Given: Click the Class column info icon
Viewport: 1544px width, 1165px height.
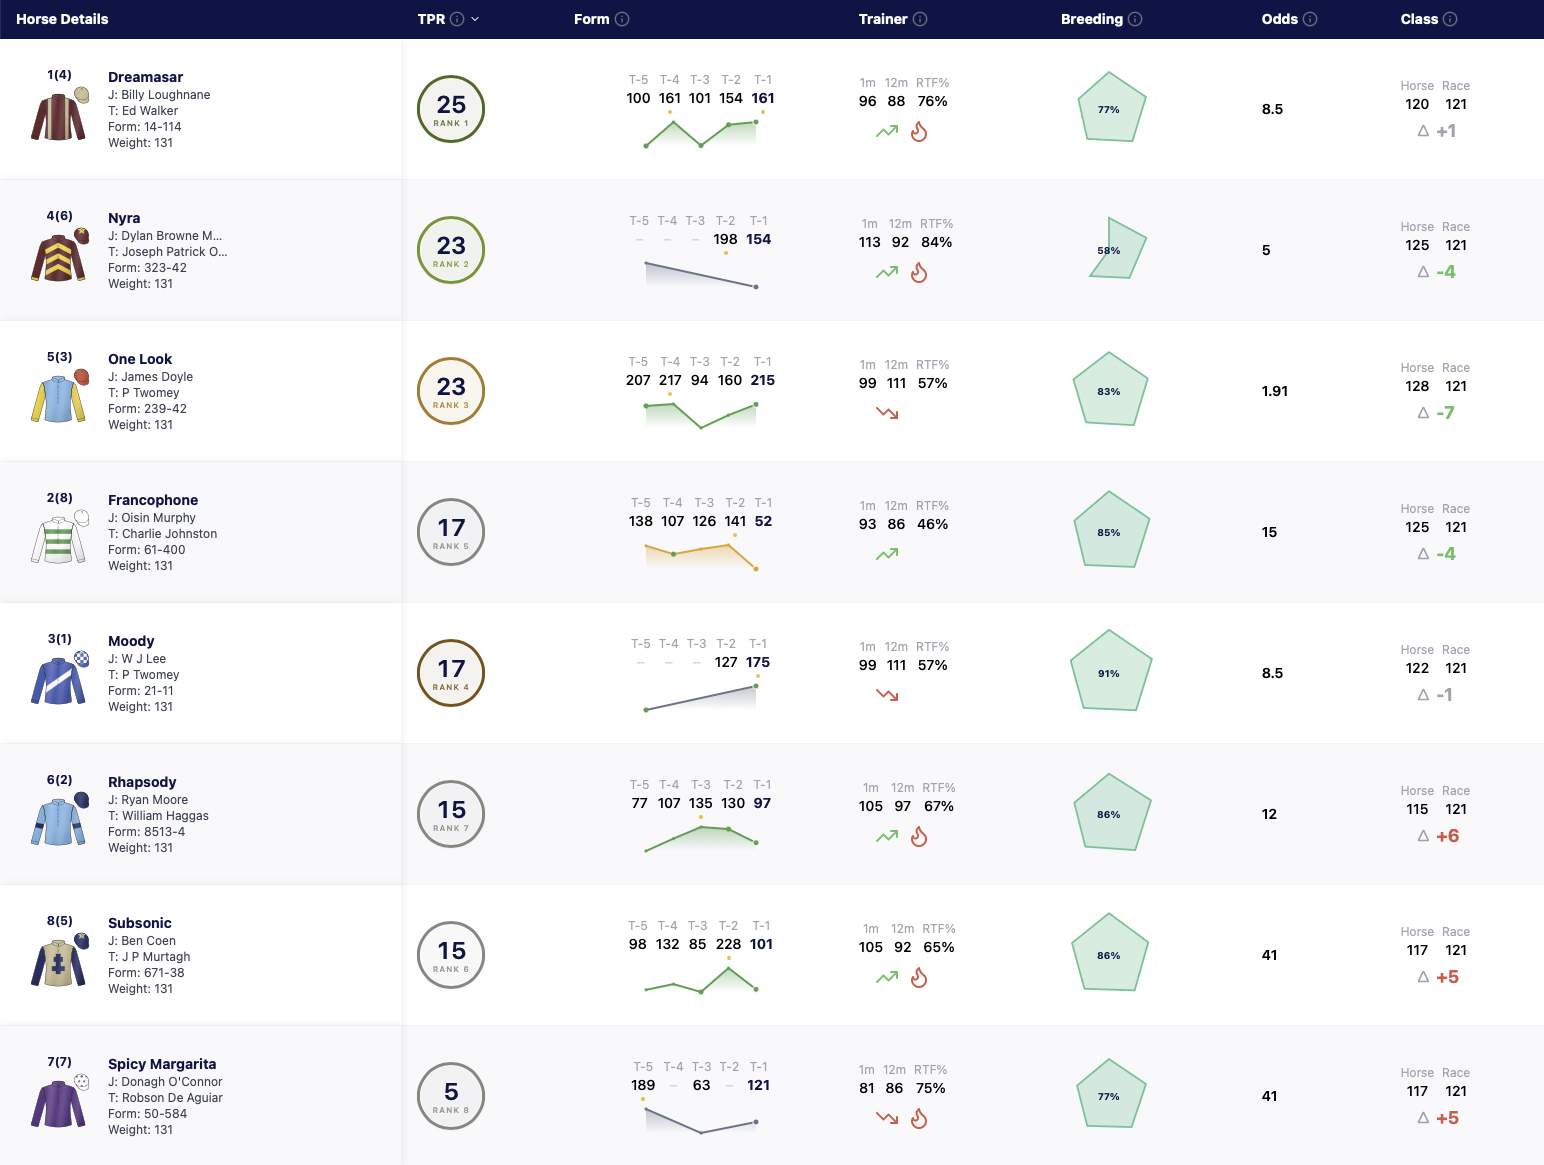Looking at the screenshot, I should coord(1450,19).
